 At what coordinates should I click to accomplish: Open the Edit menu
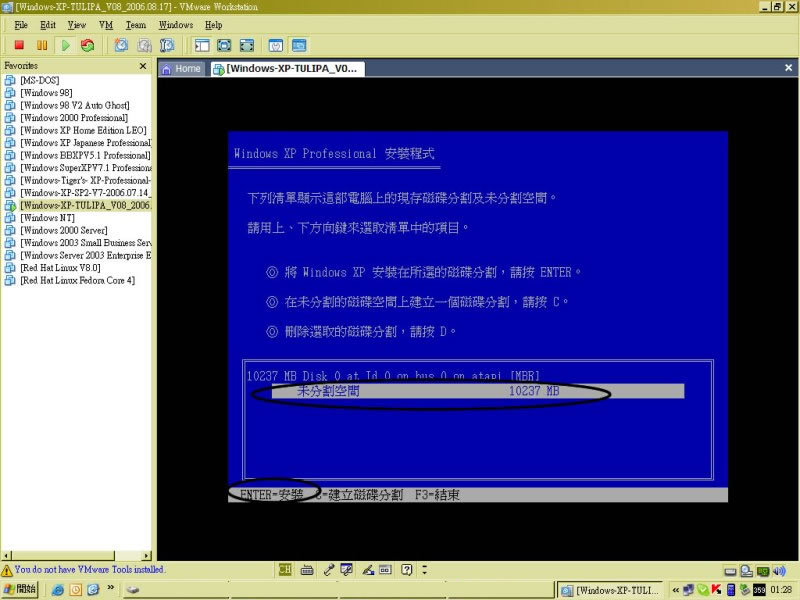point(48,25)
